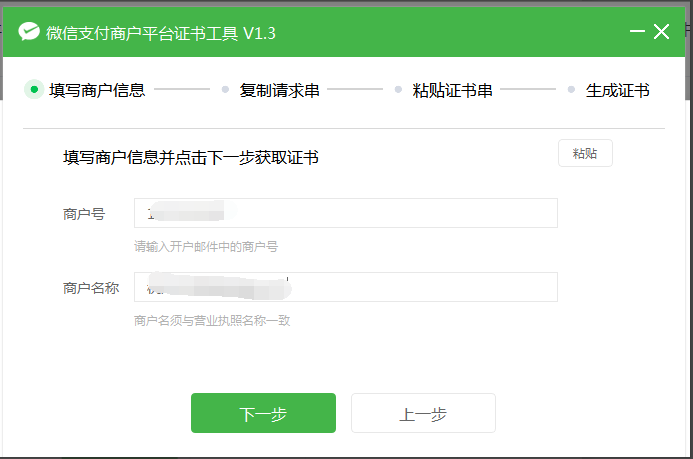This screenshot has height=459, width=693.
Task: Click the heading 填写商户信息并点击下一步获取证书
Action: [x=190, y=158]
